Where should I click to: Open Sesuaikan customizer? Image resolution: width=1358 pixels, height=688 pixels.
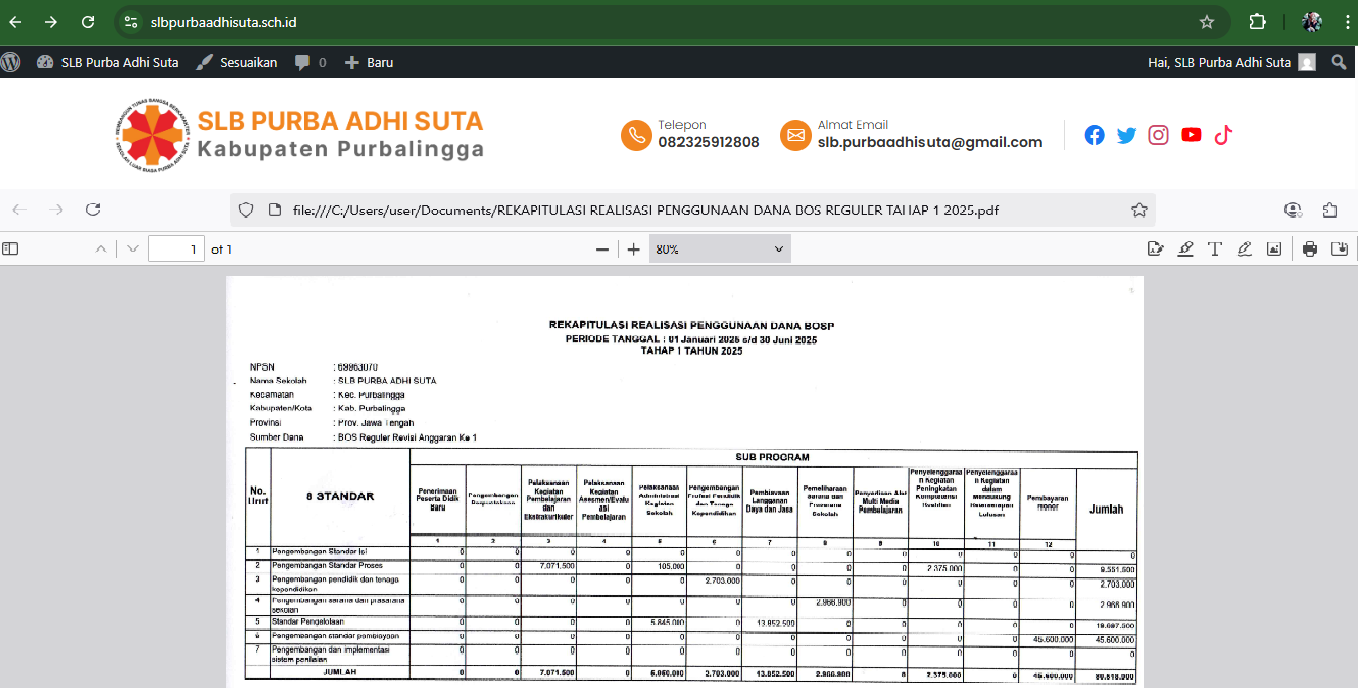(x=237, y=62)
